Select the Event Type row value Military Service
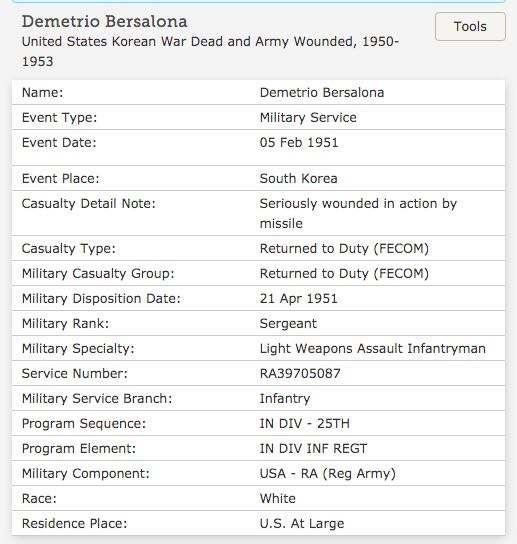517x544 pixels. 308,118
